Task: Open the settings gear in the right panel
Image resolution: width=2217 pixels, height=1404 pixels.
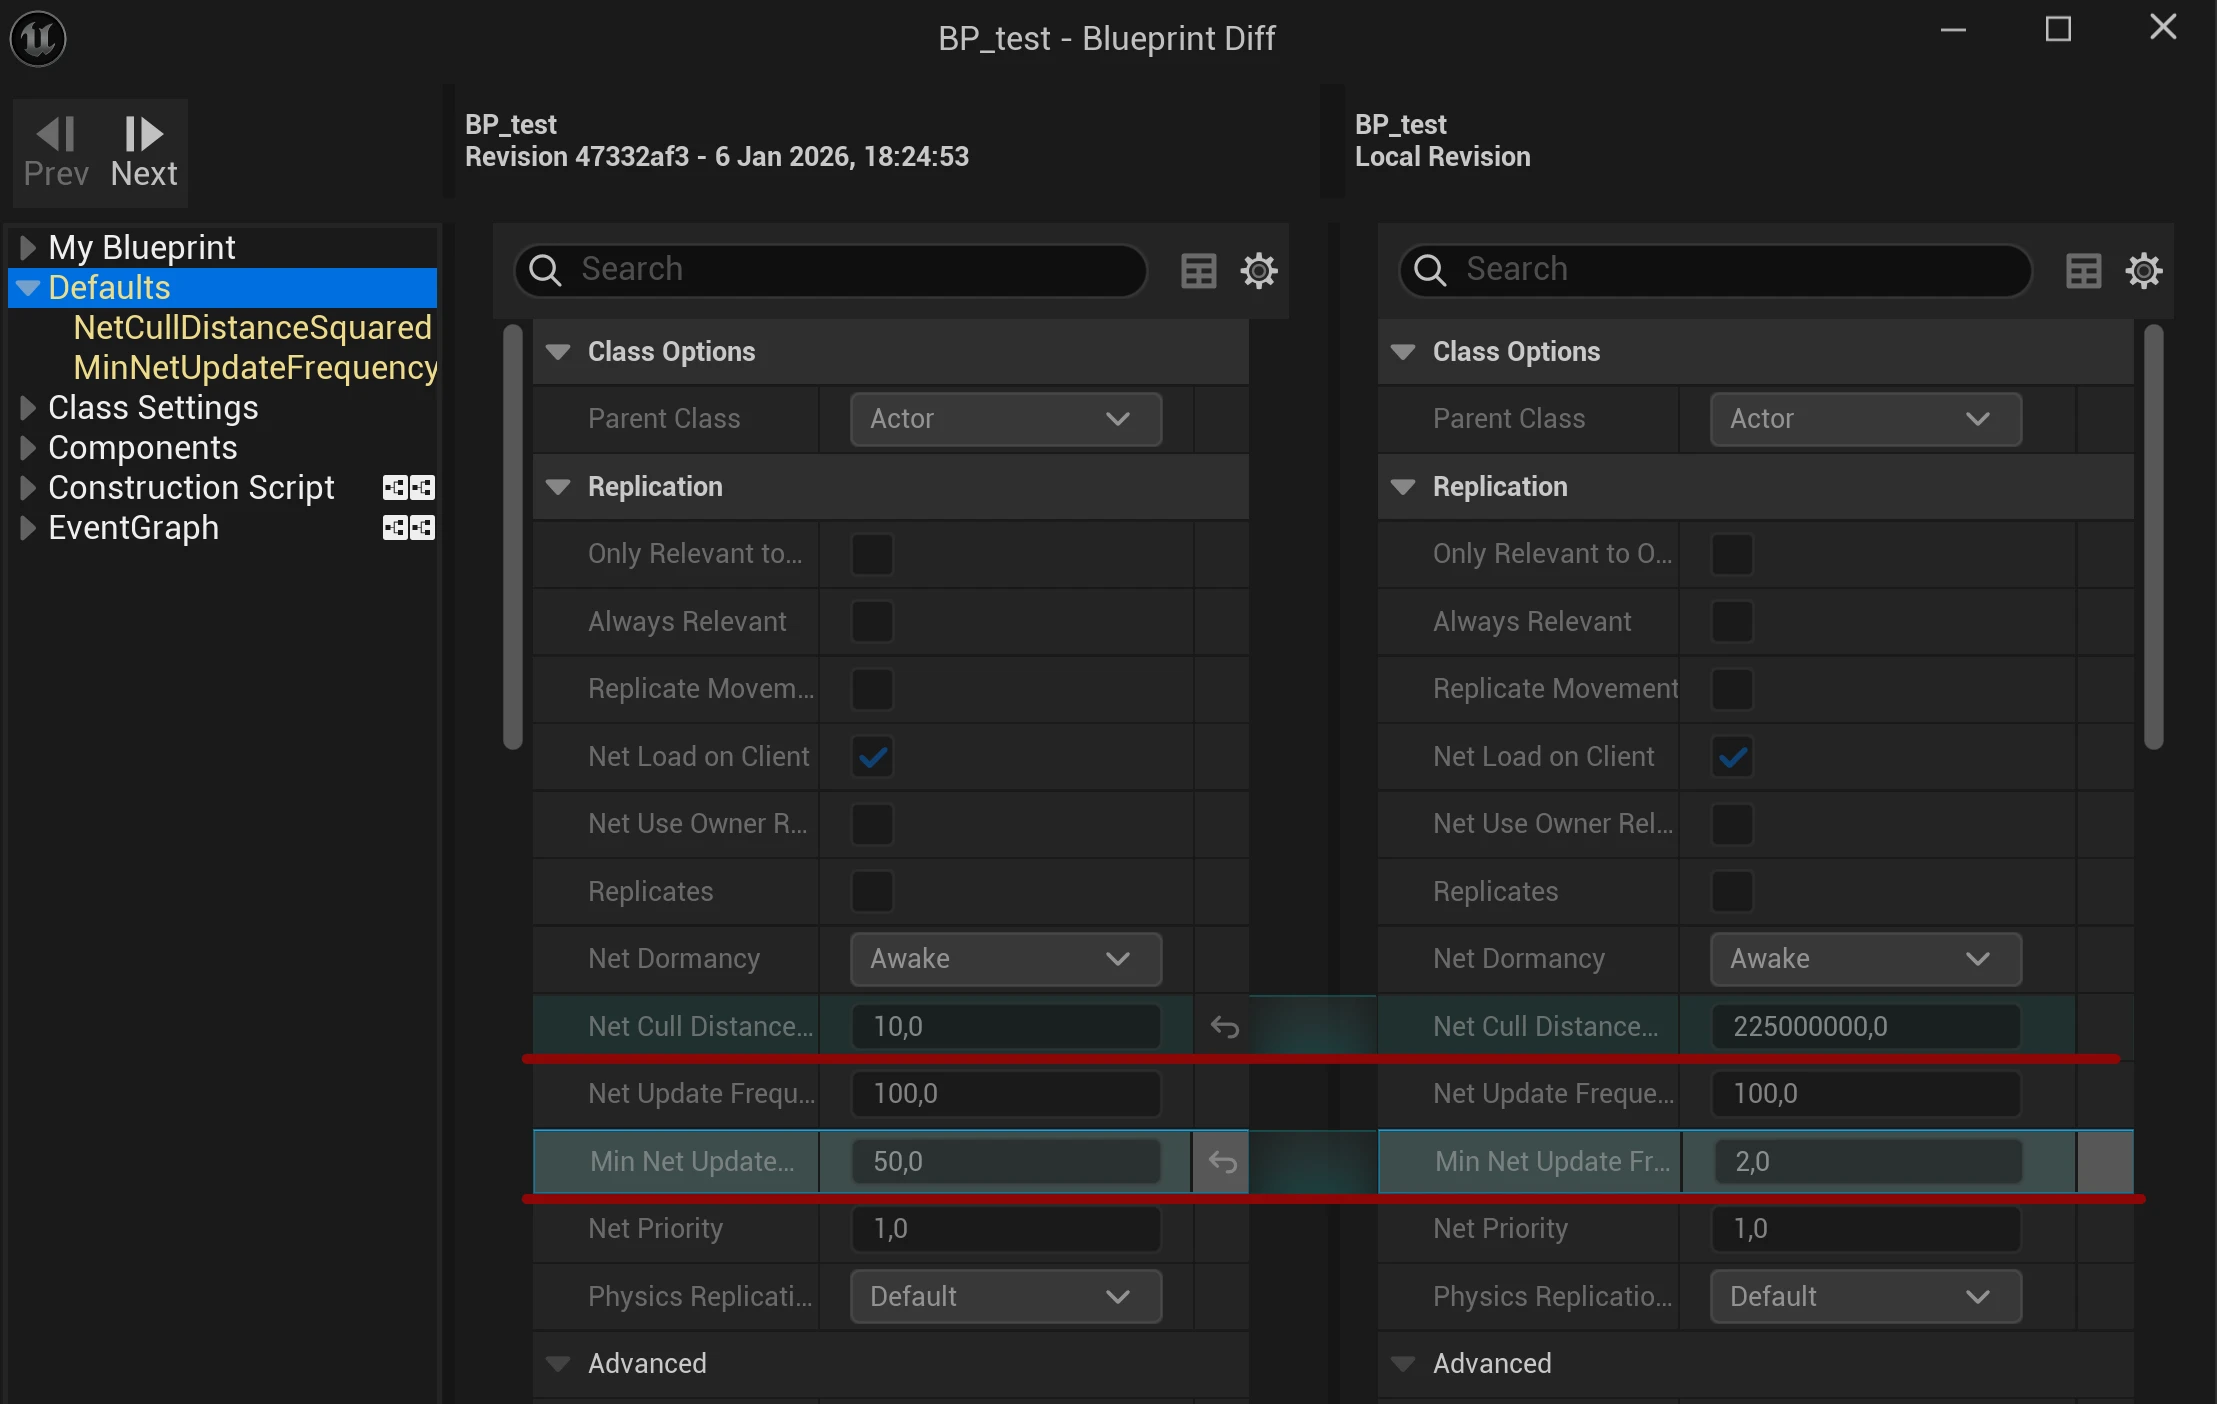Action: click(2144, 270)
